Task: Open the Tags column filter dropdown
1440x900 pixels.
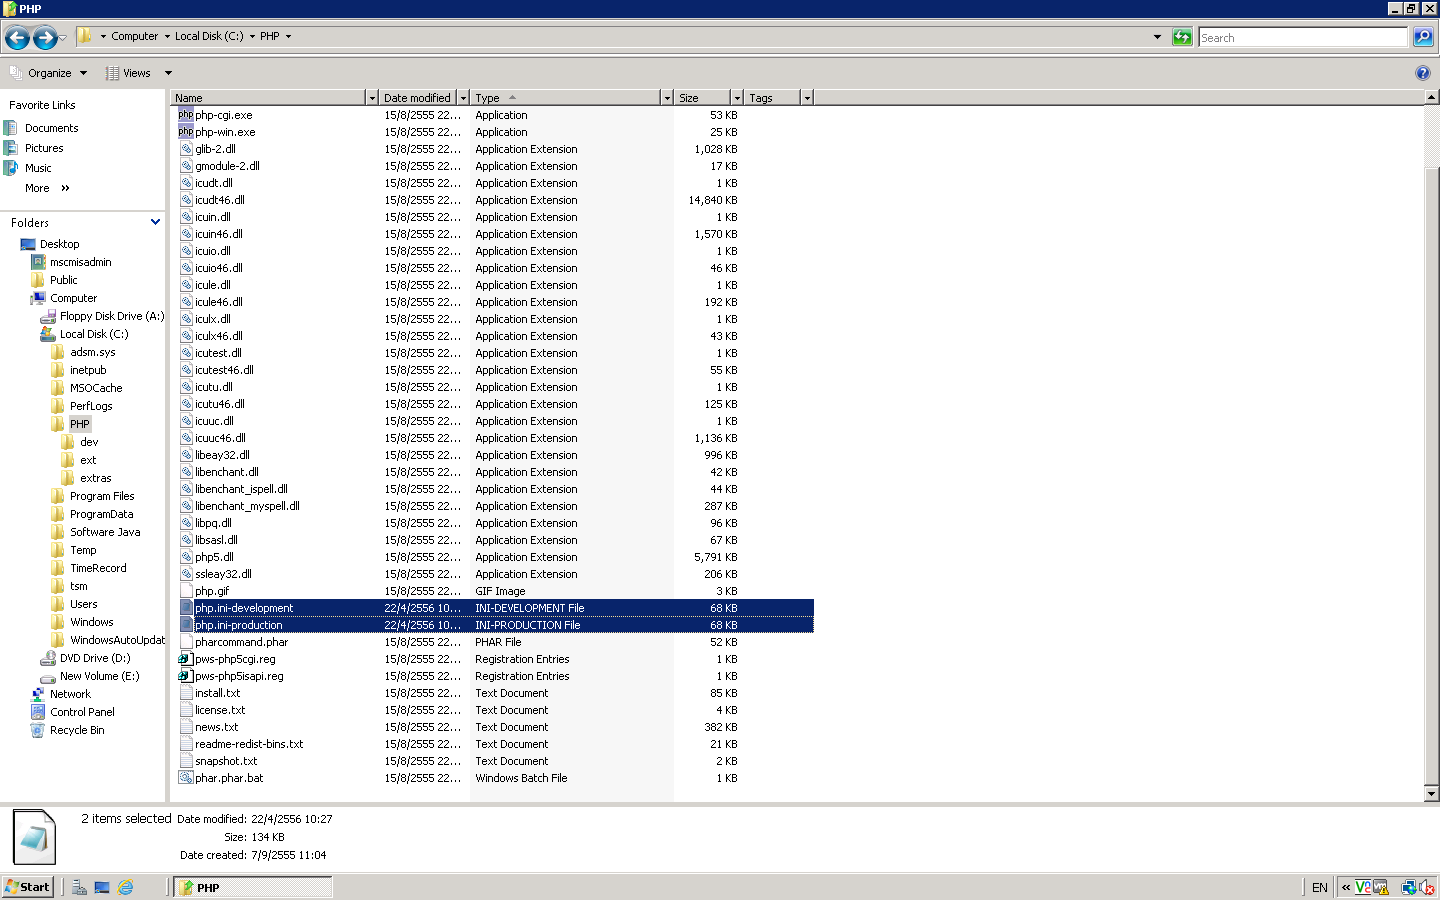Action: click(807, 98)
